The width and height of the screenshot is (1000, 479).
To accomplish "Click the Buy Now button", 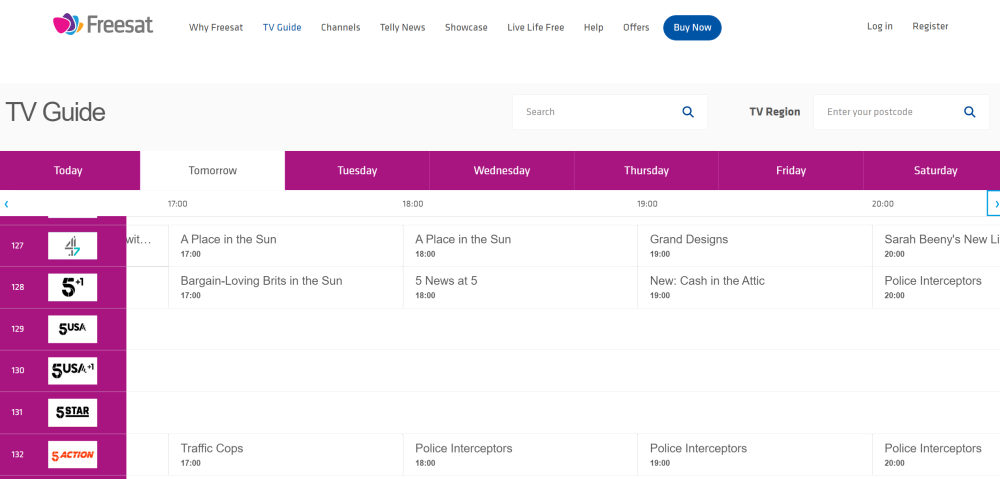I will tap(692, 27).
